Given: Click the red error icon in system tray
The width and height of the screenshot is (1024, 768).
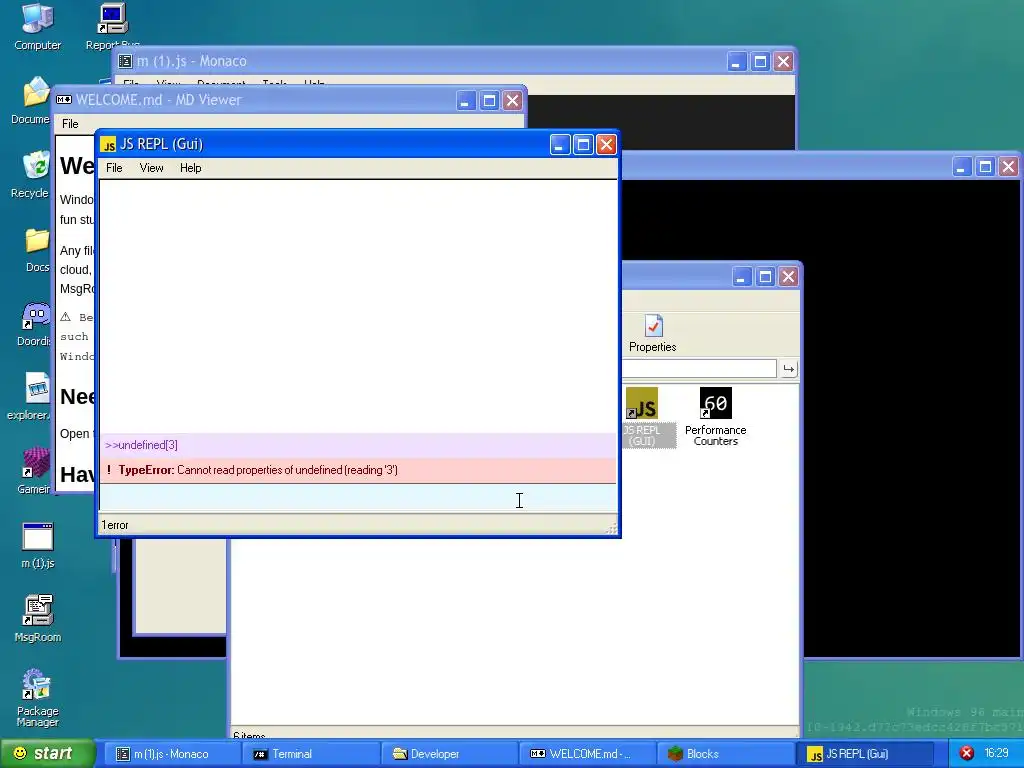Looking at the screenshot, I should coord(967,753).
